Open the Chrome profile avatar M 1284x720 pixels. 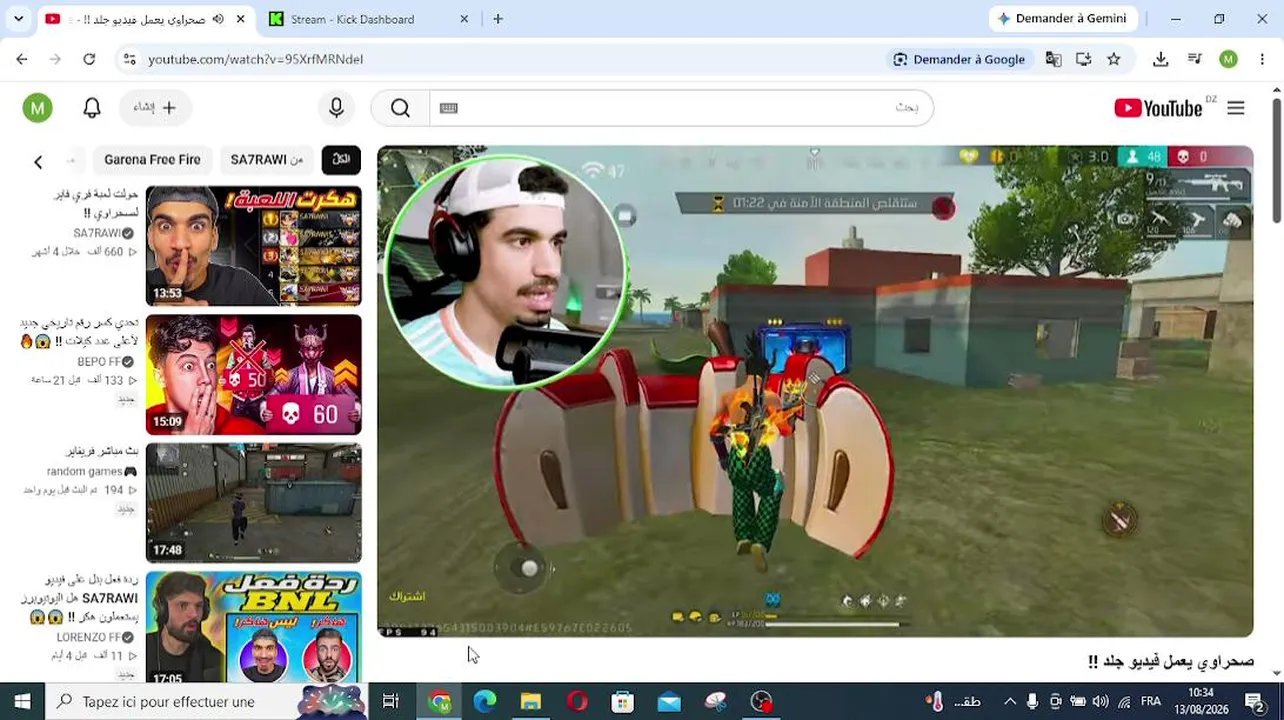(x=1228, y=59)
